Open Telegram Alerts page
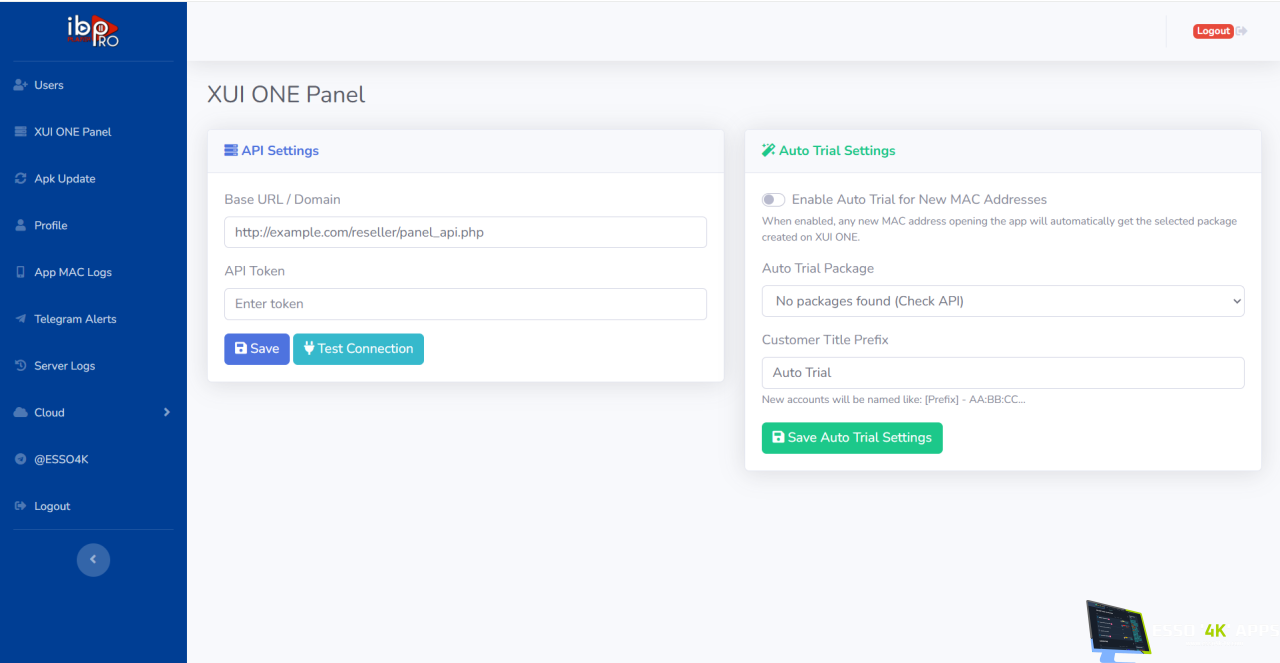1280x663 pixels. 93,319
